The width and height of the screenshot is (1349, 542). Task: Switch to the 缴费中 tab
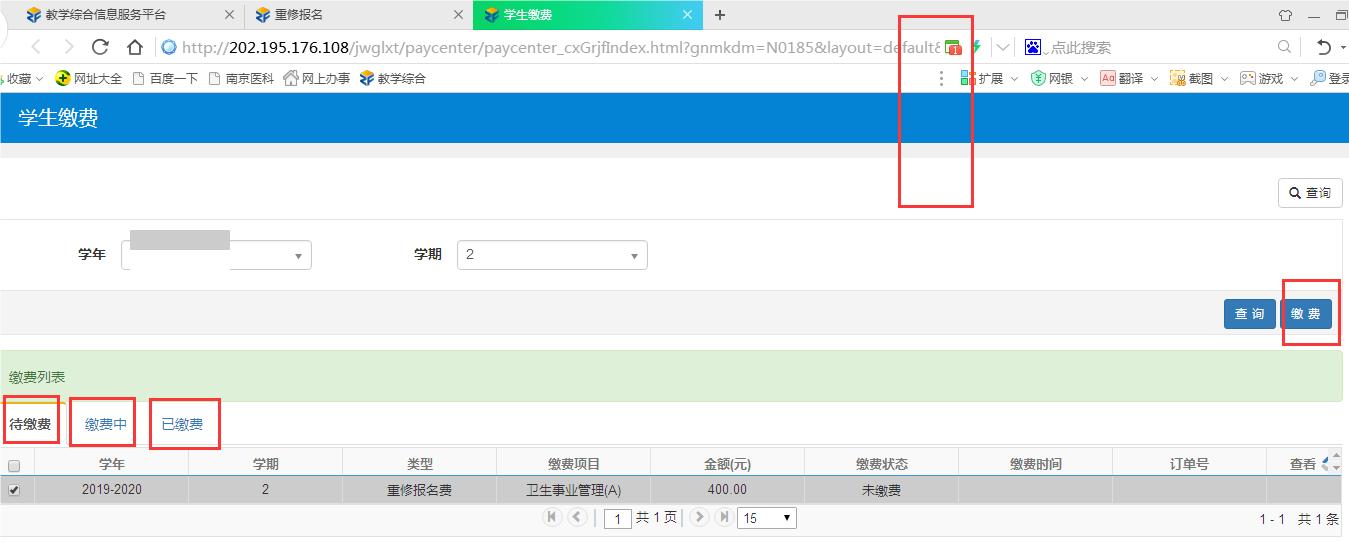pos(105,424)
